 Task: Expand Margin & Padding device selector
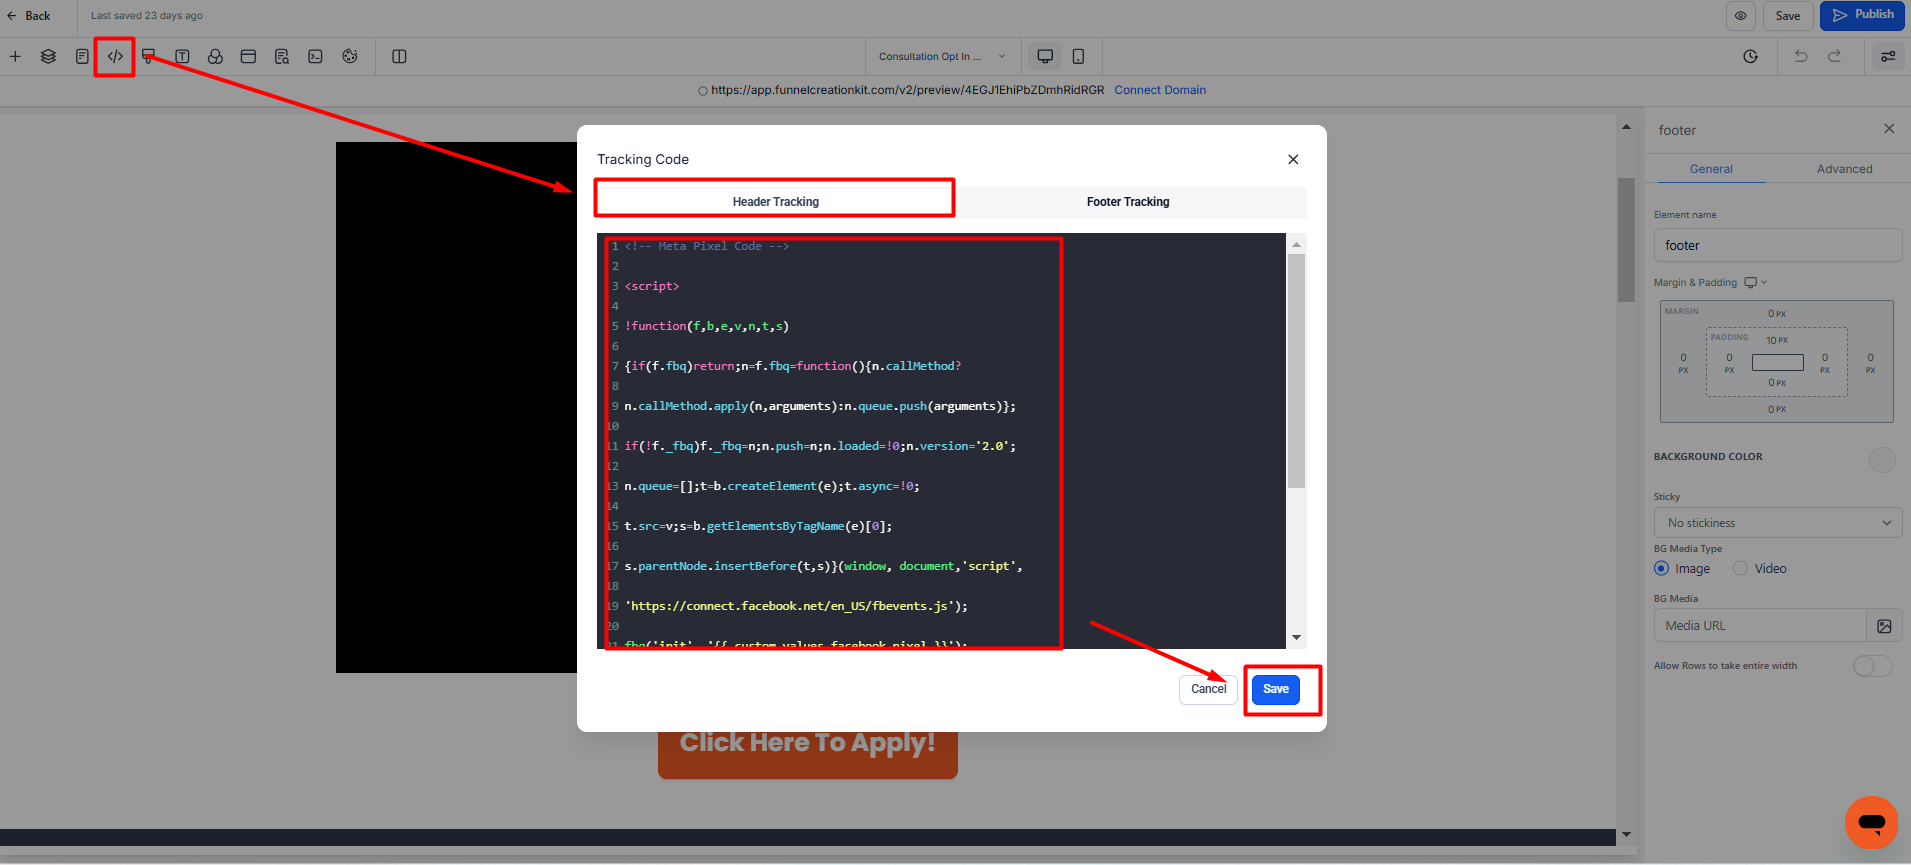point(1756,283)
